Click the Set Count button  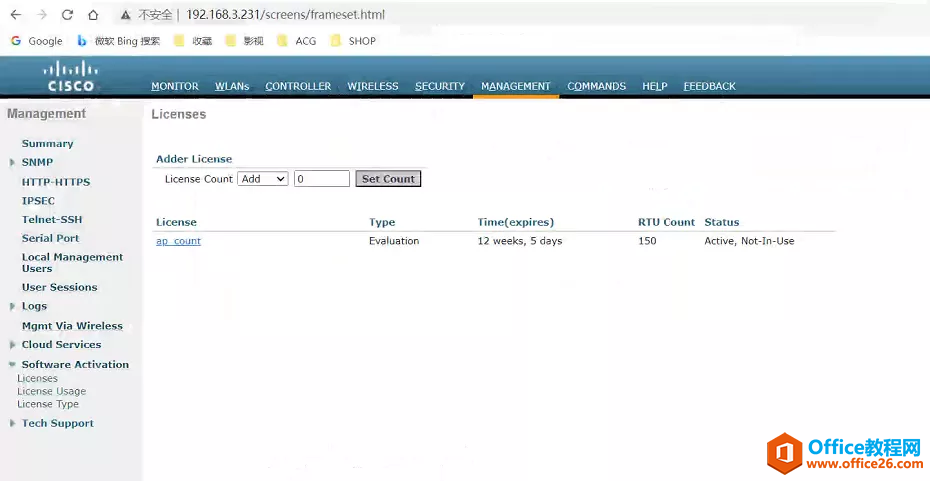click(x=388, y=179)
